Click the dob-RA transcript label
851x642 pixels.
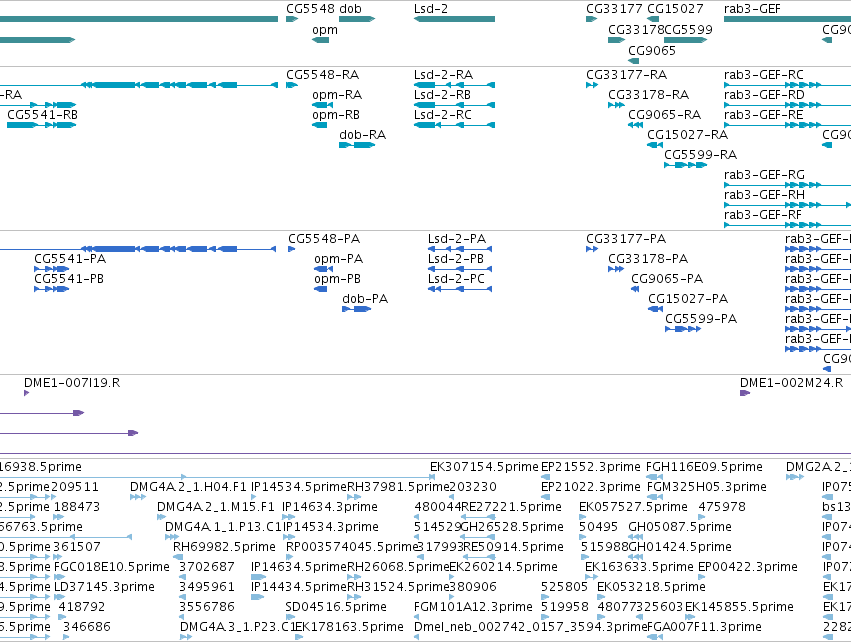tap(363, 135)
